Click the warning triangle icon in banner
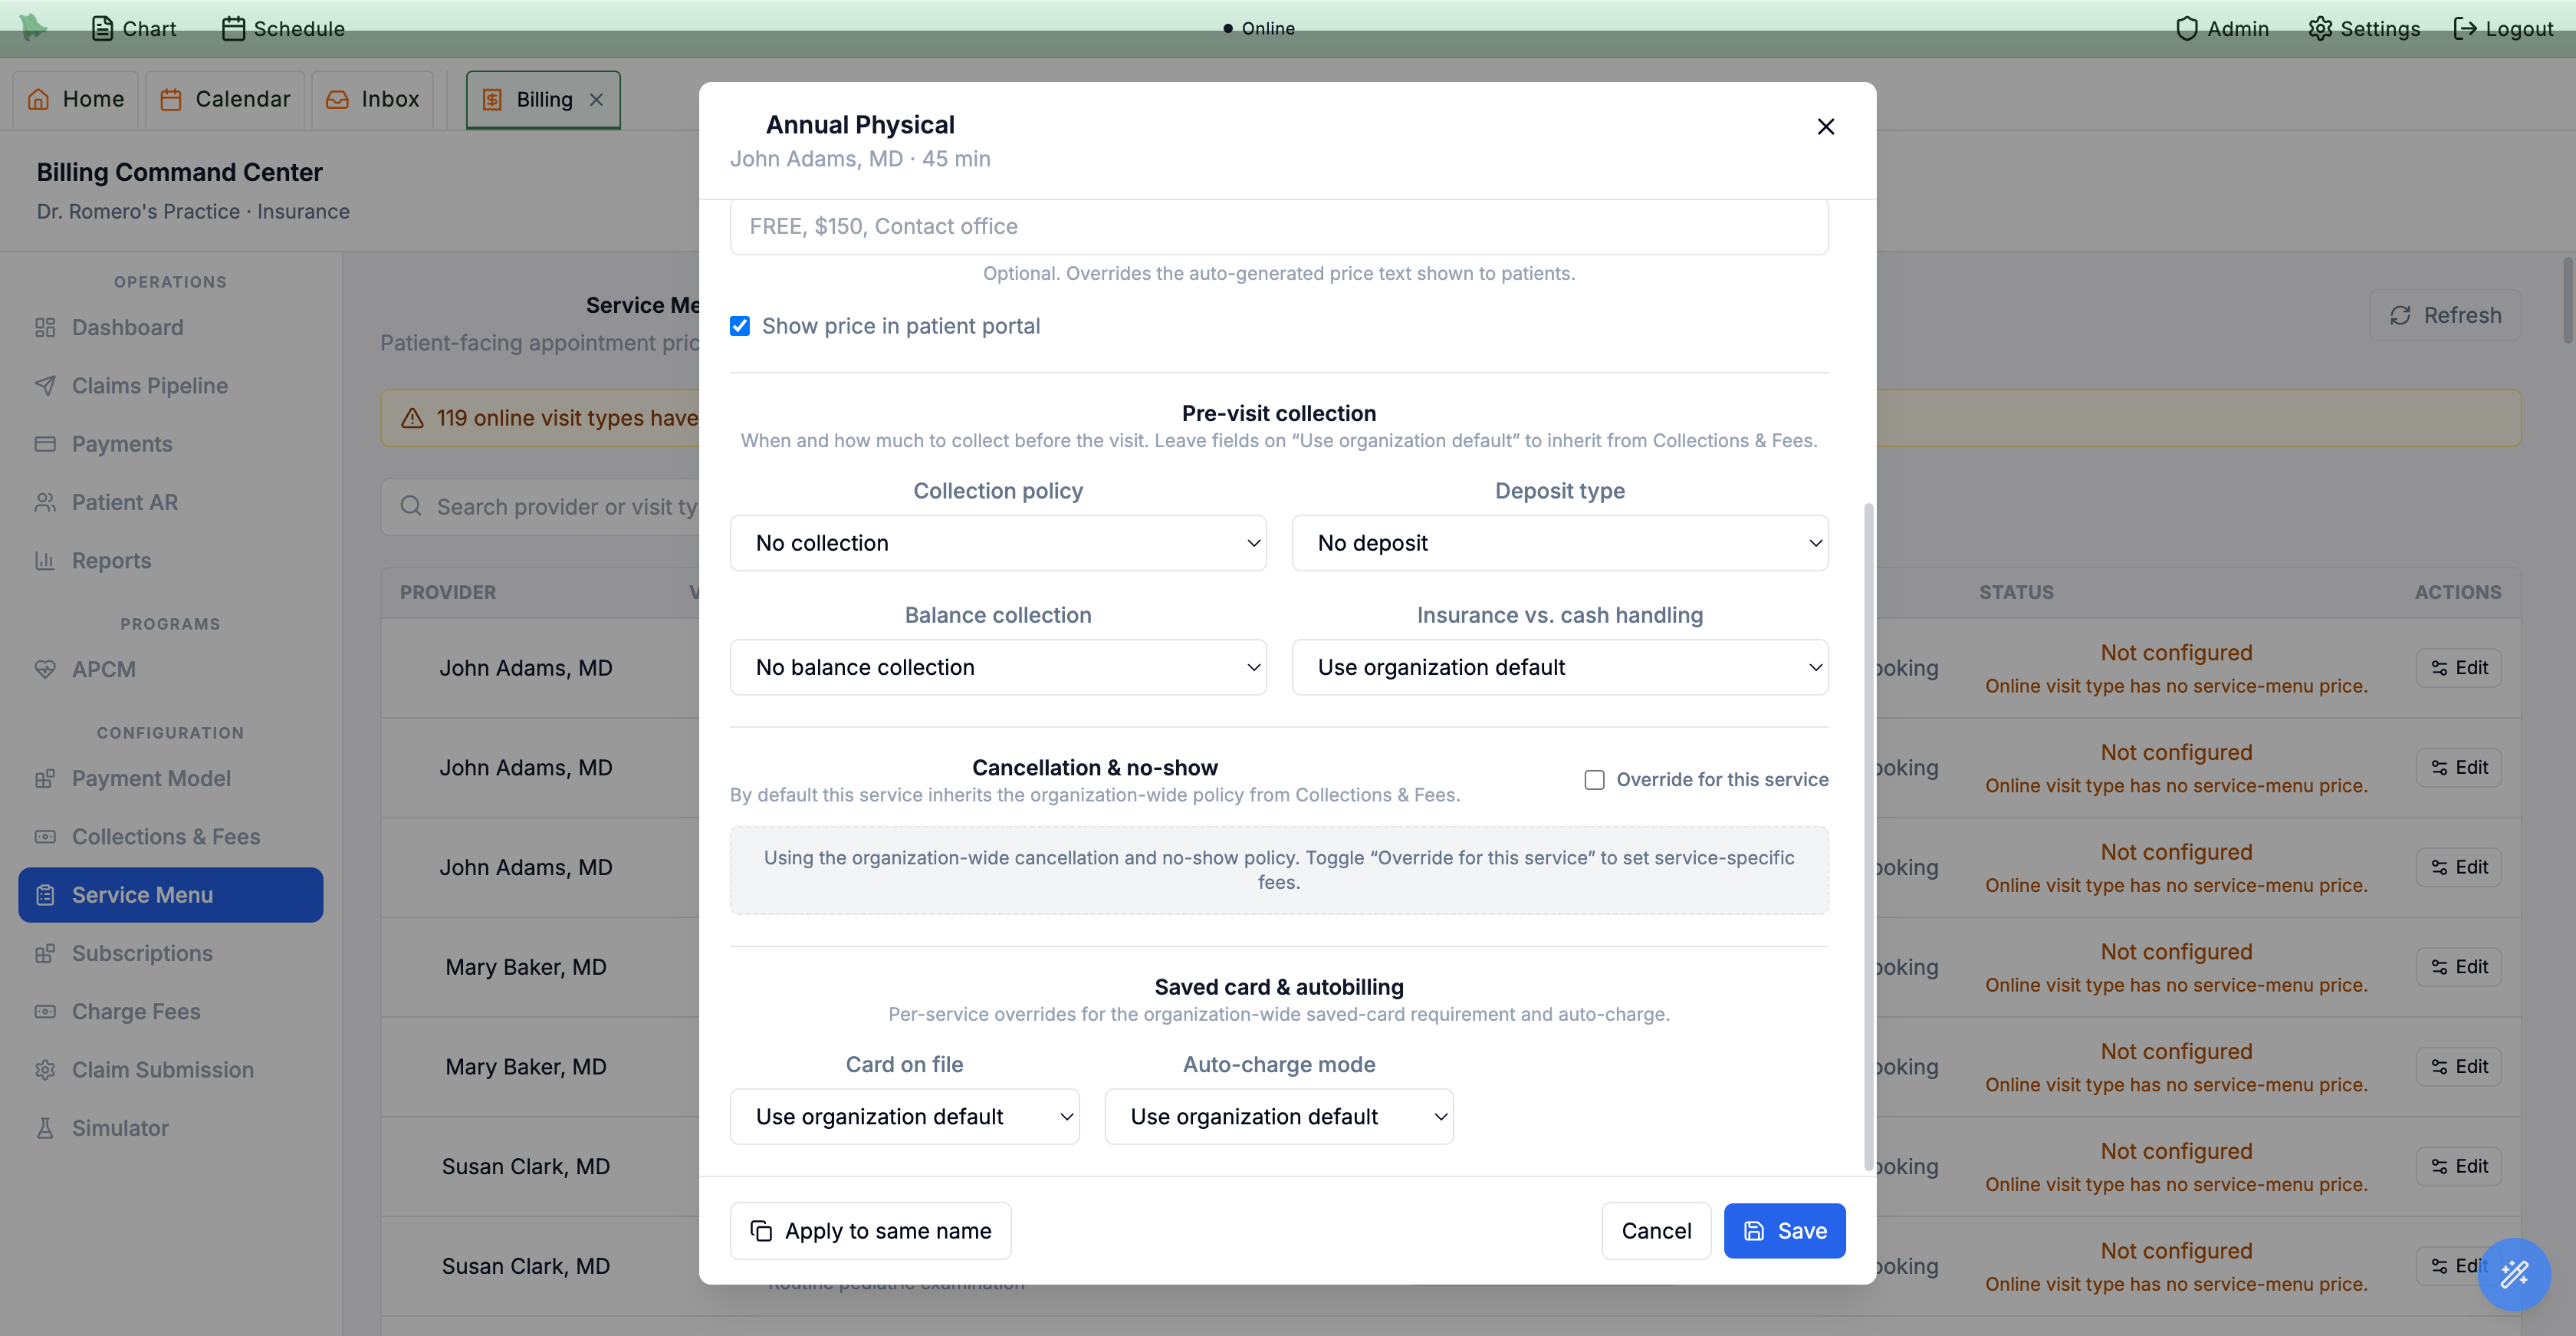 tap(412, 418)
